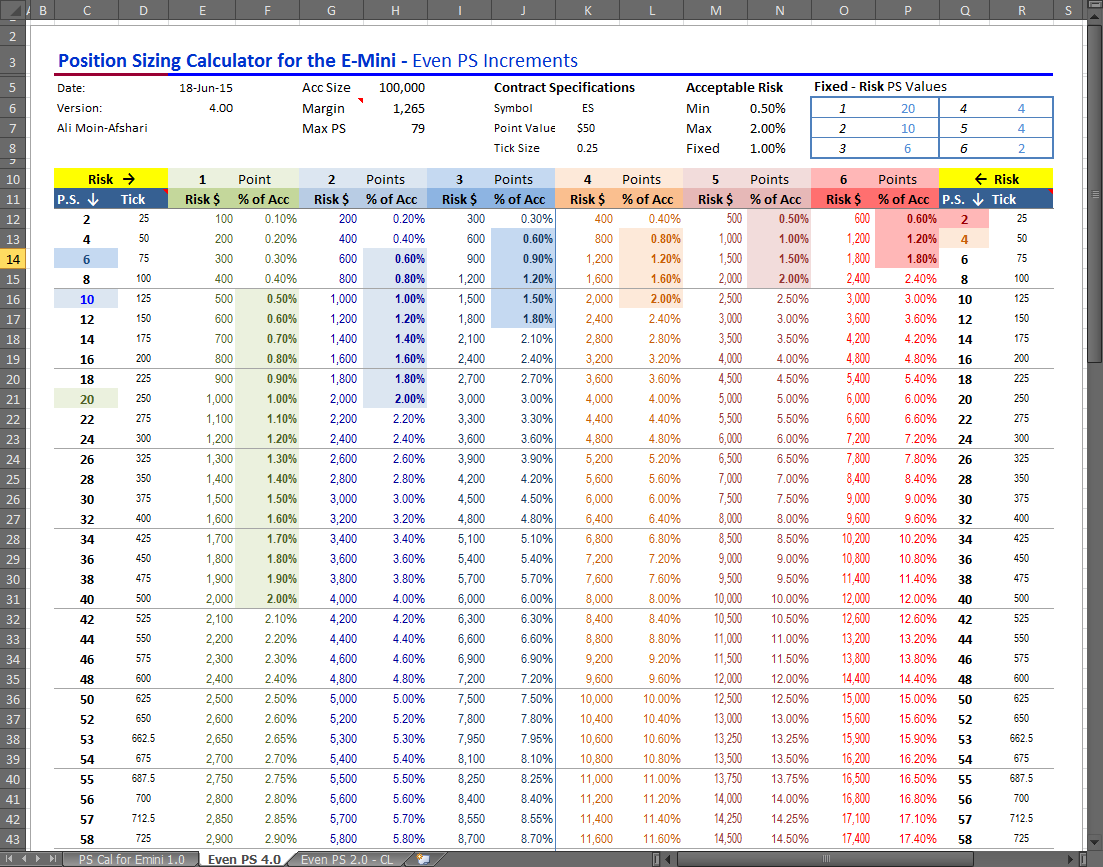The height and width of the screenshot is (867, 1103).
Task: Click the tick value 662.5 in column D
Action: pos(144,738)
